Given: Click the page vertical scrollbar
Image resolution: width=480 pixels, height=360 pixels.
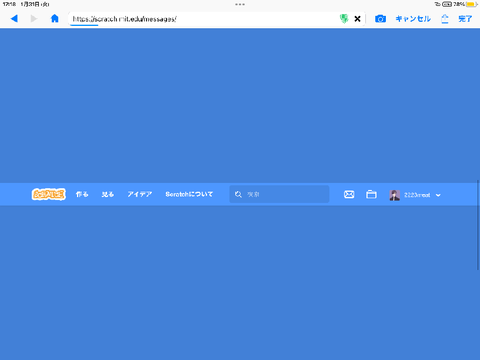Looking at the screenshot, I should (478, 225).
